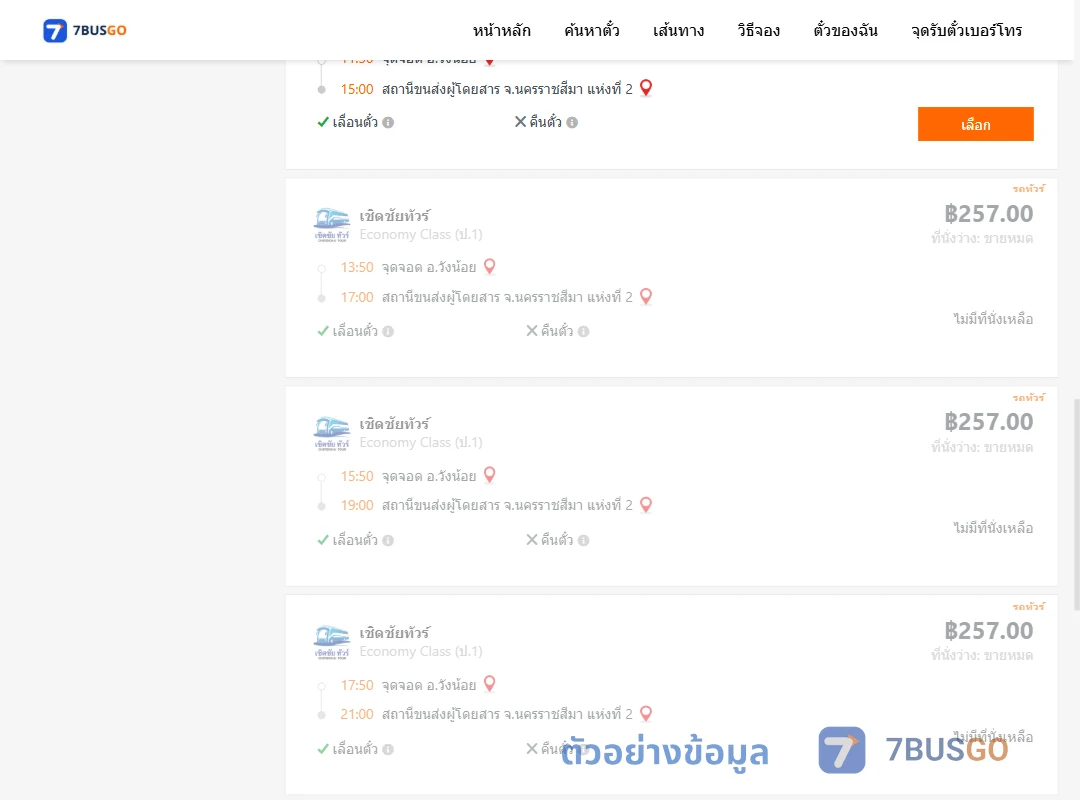Open the ค้นหาตั๋ว menu item
This screenshot has height=800, width=1080.
click(x=592, y=30)
